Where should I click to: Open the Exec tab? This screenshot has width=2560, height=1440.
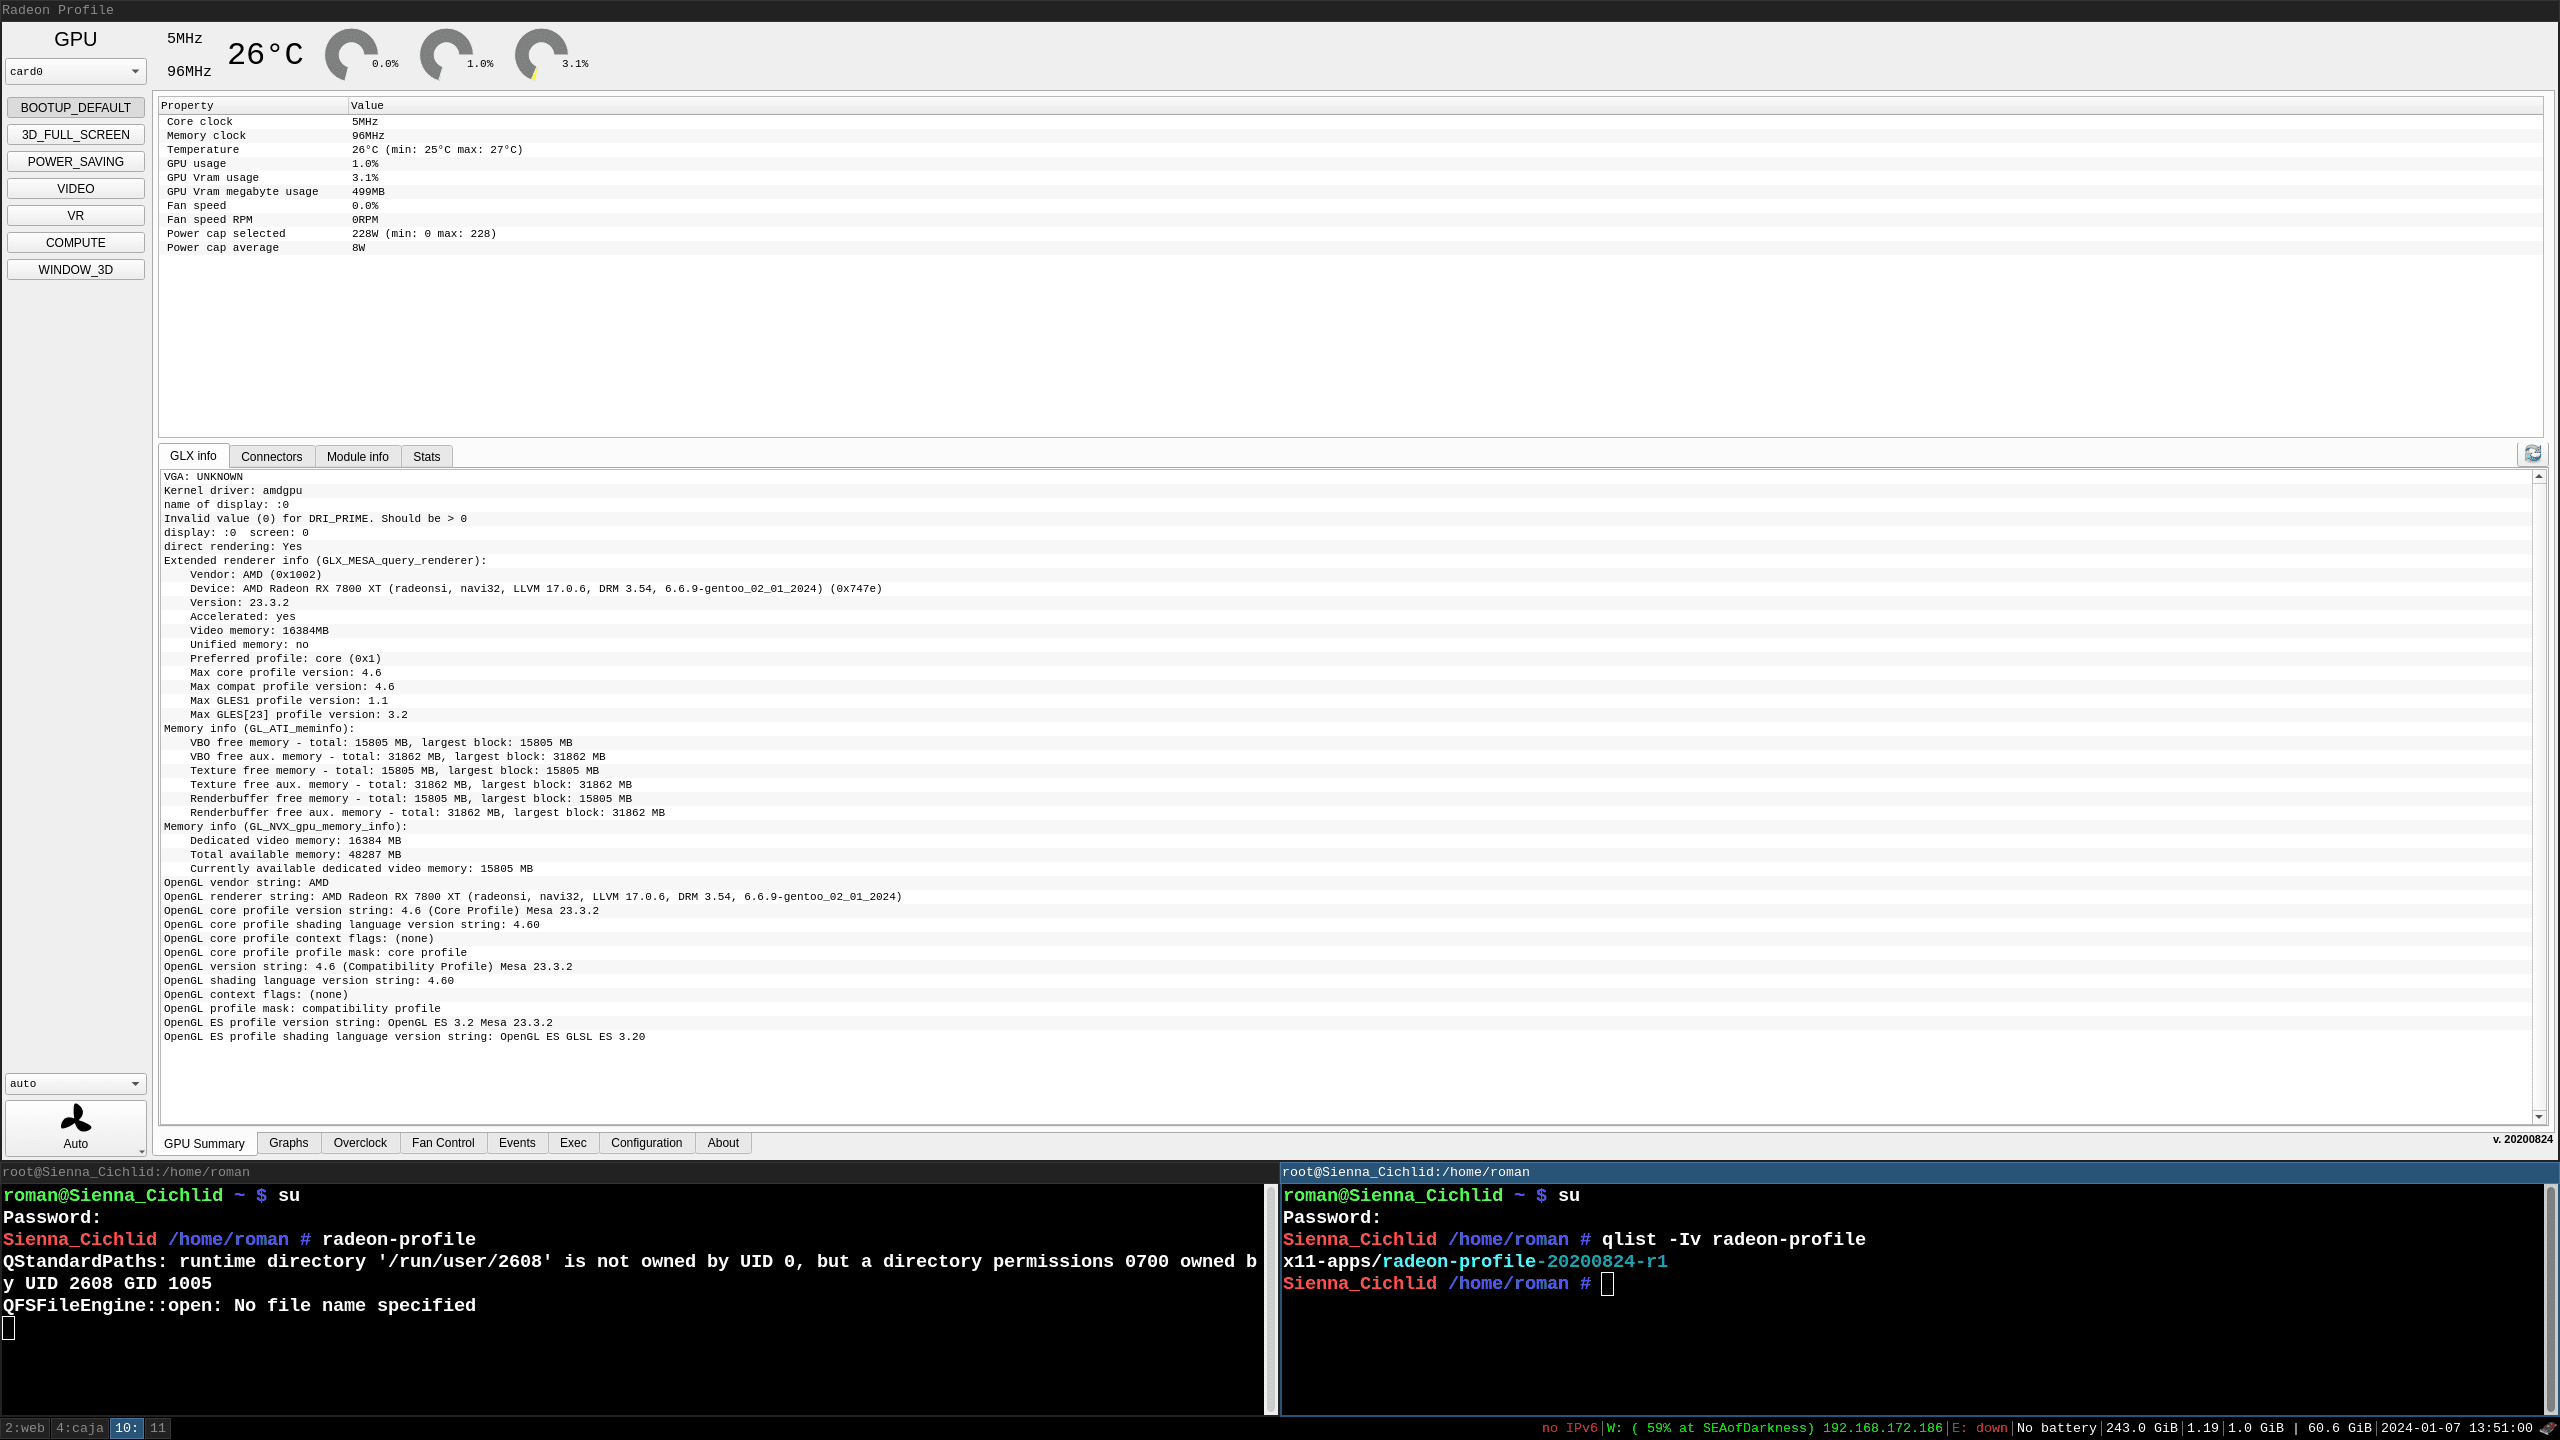click(573, 1142)
